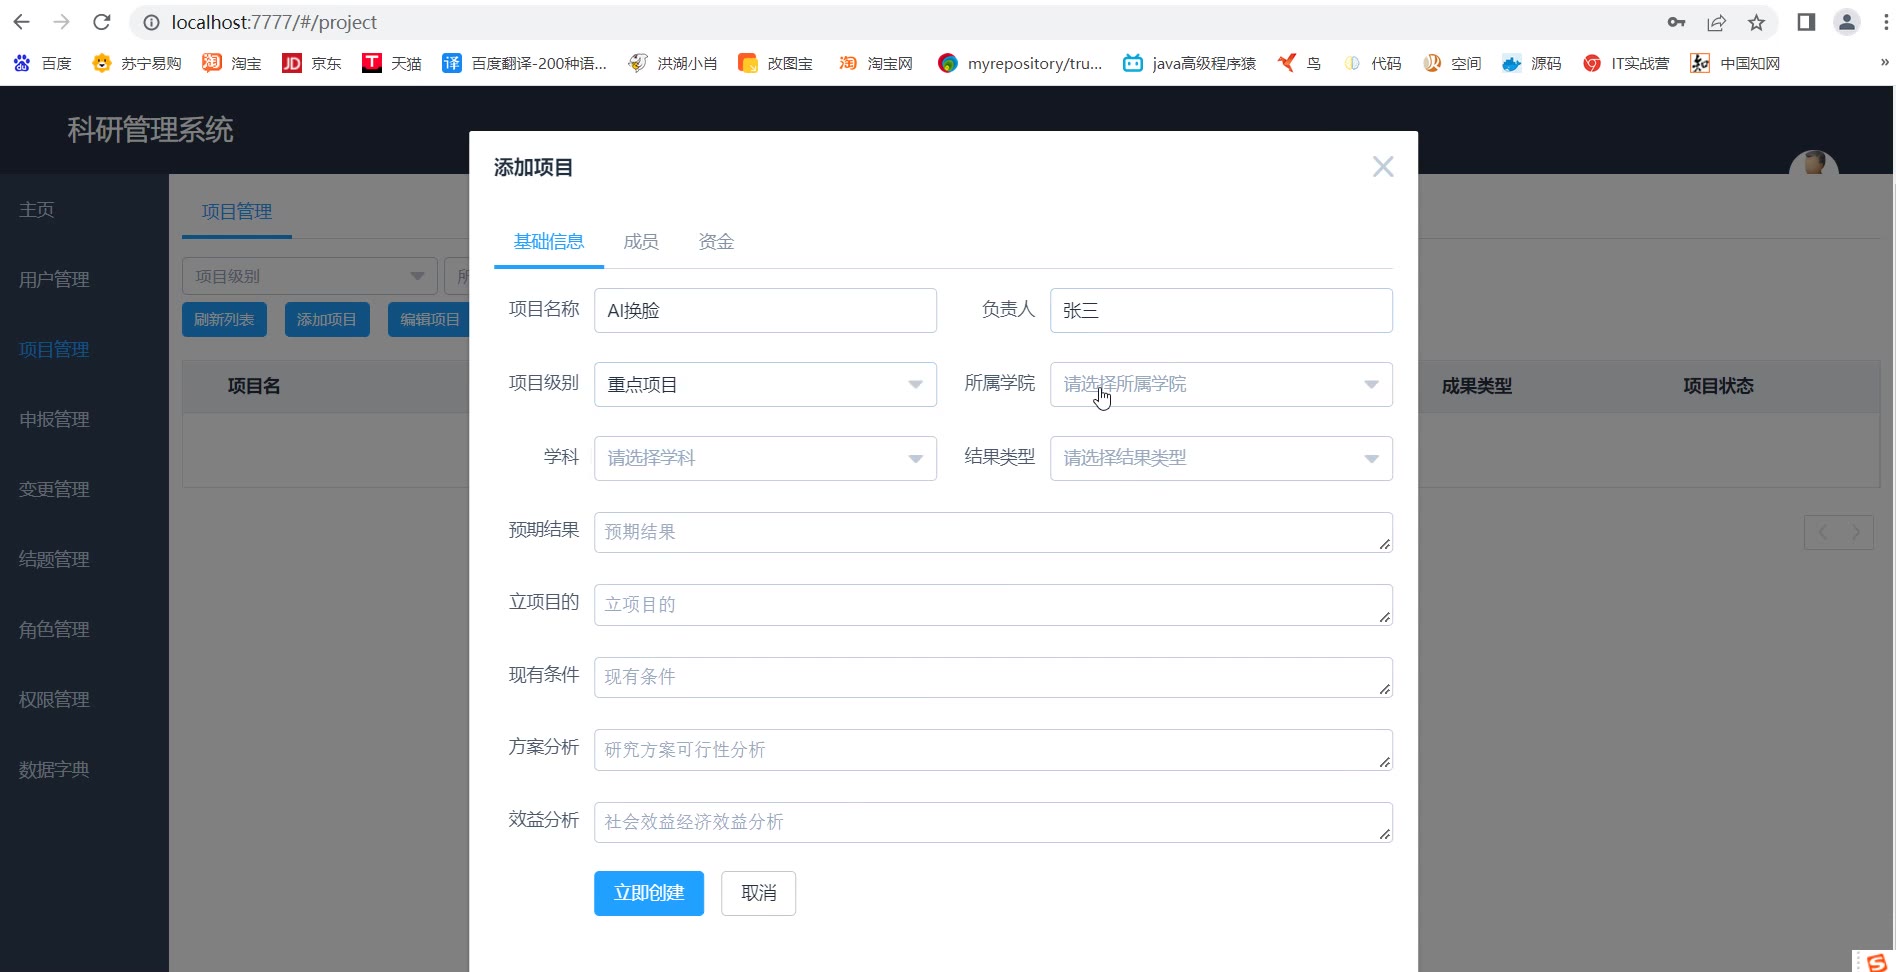Click the password key icon in address bar

point(1676,22)
